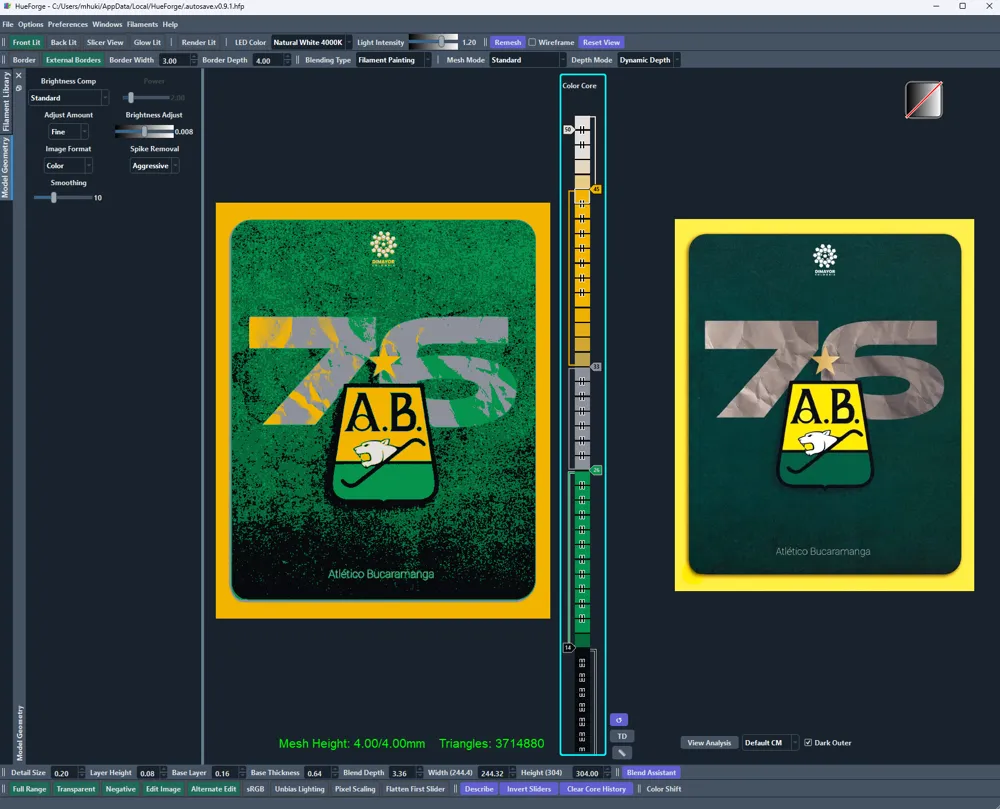Float the Model Geometry panel with undock icon
The image size is (1000, 809).
(x=18, y=88)
